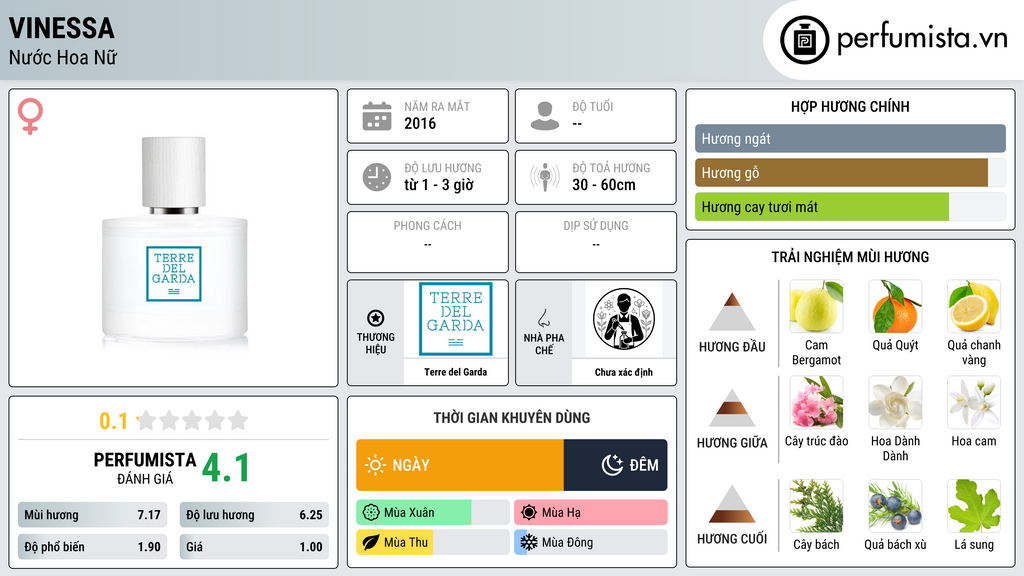Screen dimensions: 1024x576
Task: Click the leaf icon for Mùa Thu
Action: click(371, 542)
